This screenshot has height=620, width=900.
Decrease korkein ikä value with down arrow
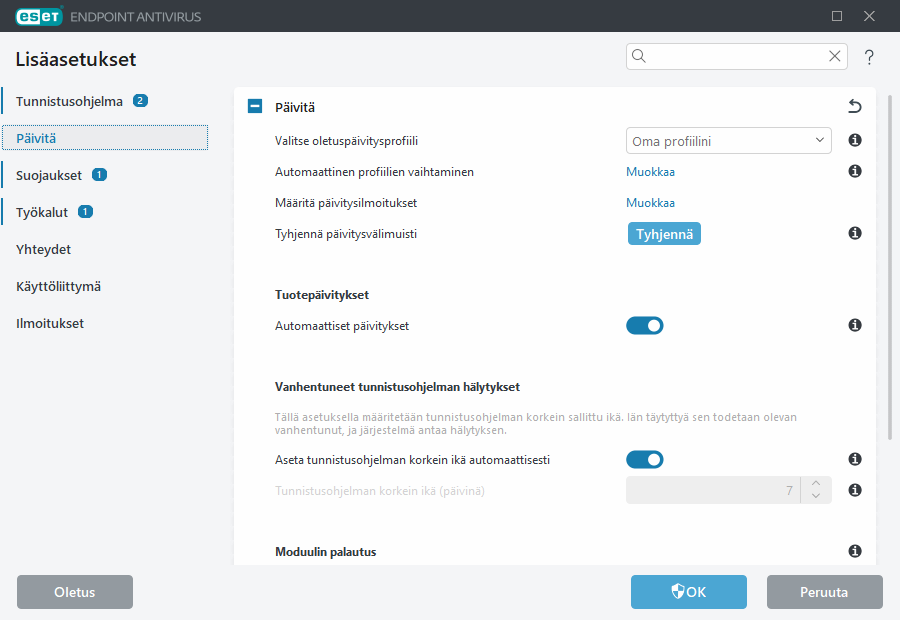click(x=816, y=497)
